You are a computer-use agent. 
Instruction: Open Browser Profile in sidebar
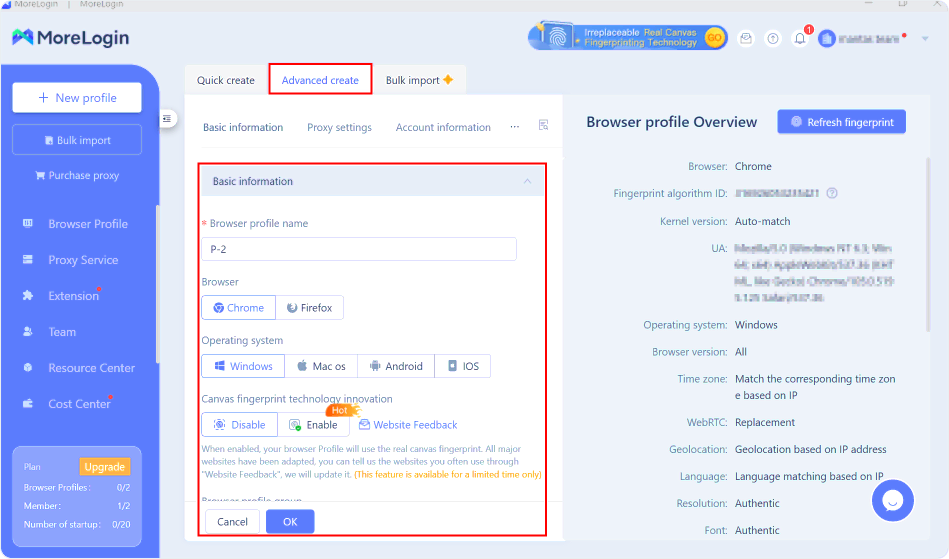coord(88,224)
